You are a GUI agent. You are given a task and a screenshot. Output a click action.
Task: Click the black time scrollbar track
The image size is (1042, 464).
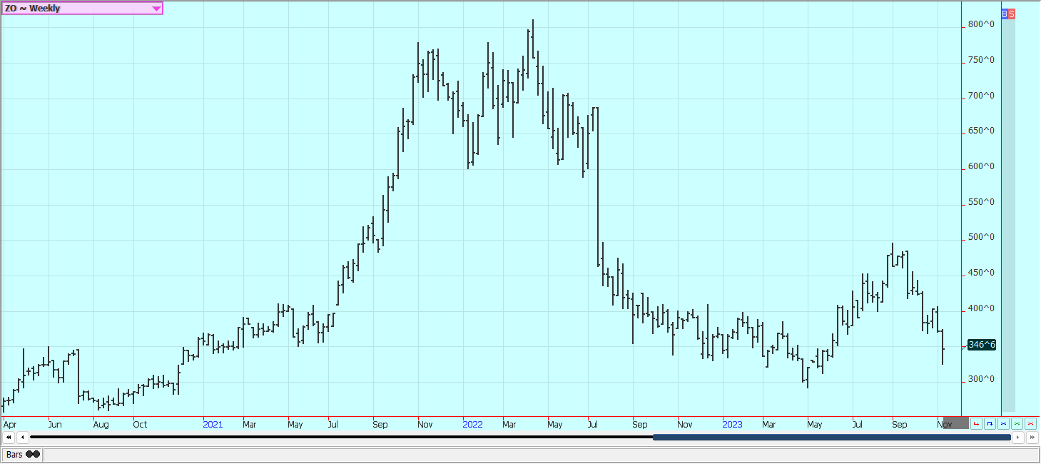pos(342,437)
